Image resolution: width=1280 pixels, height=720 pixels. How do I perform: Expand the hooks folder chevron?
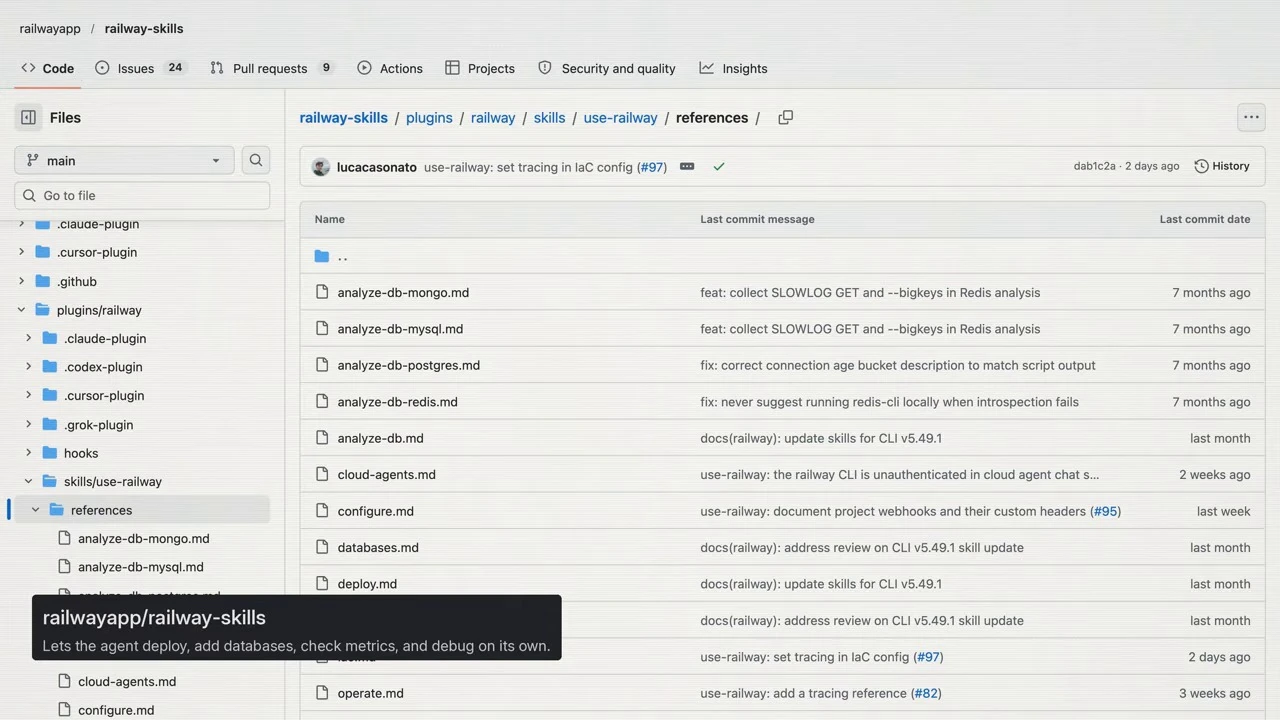click(x=28, y=453)
